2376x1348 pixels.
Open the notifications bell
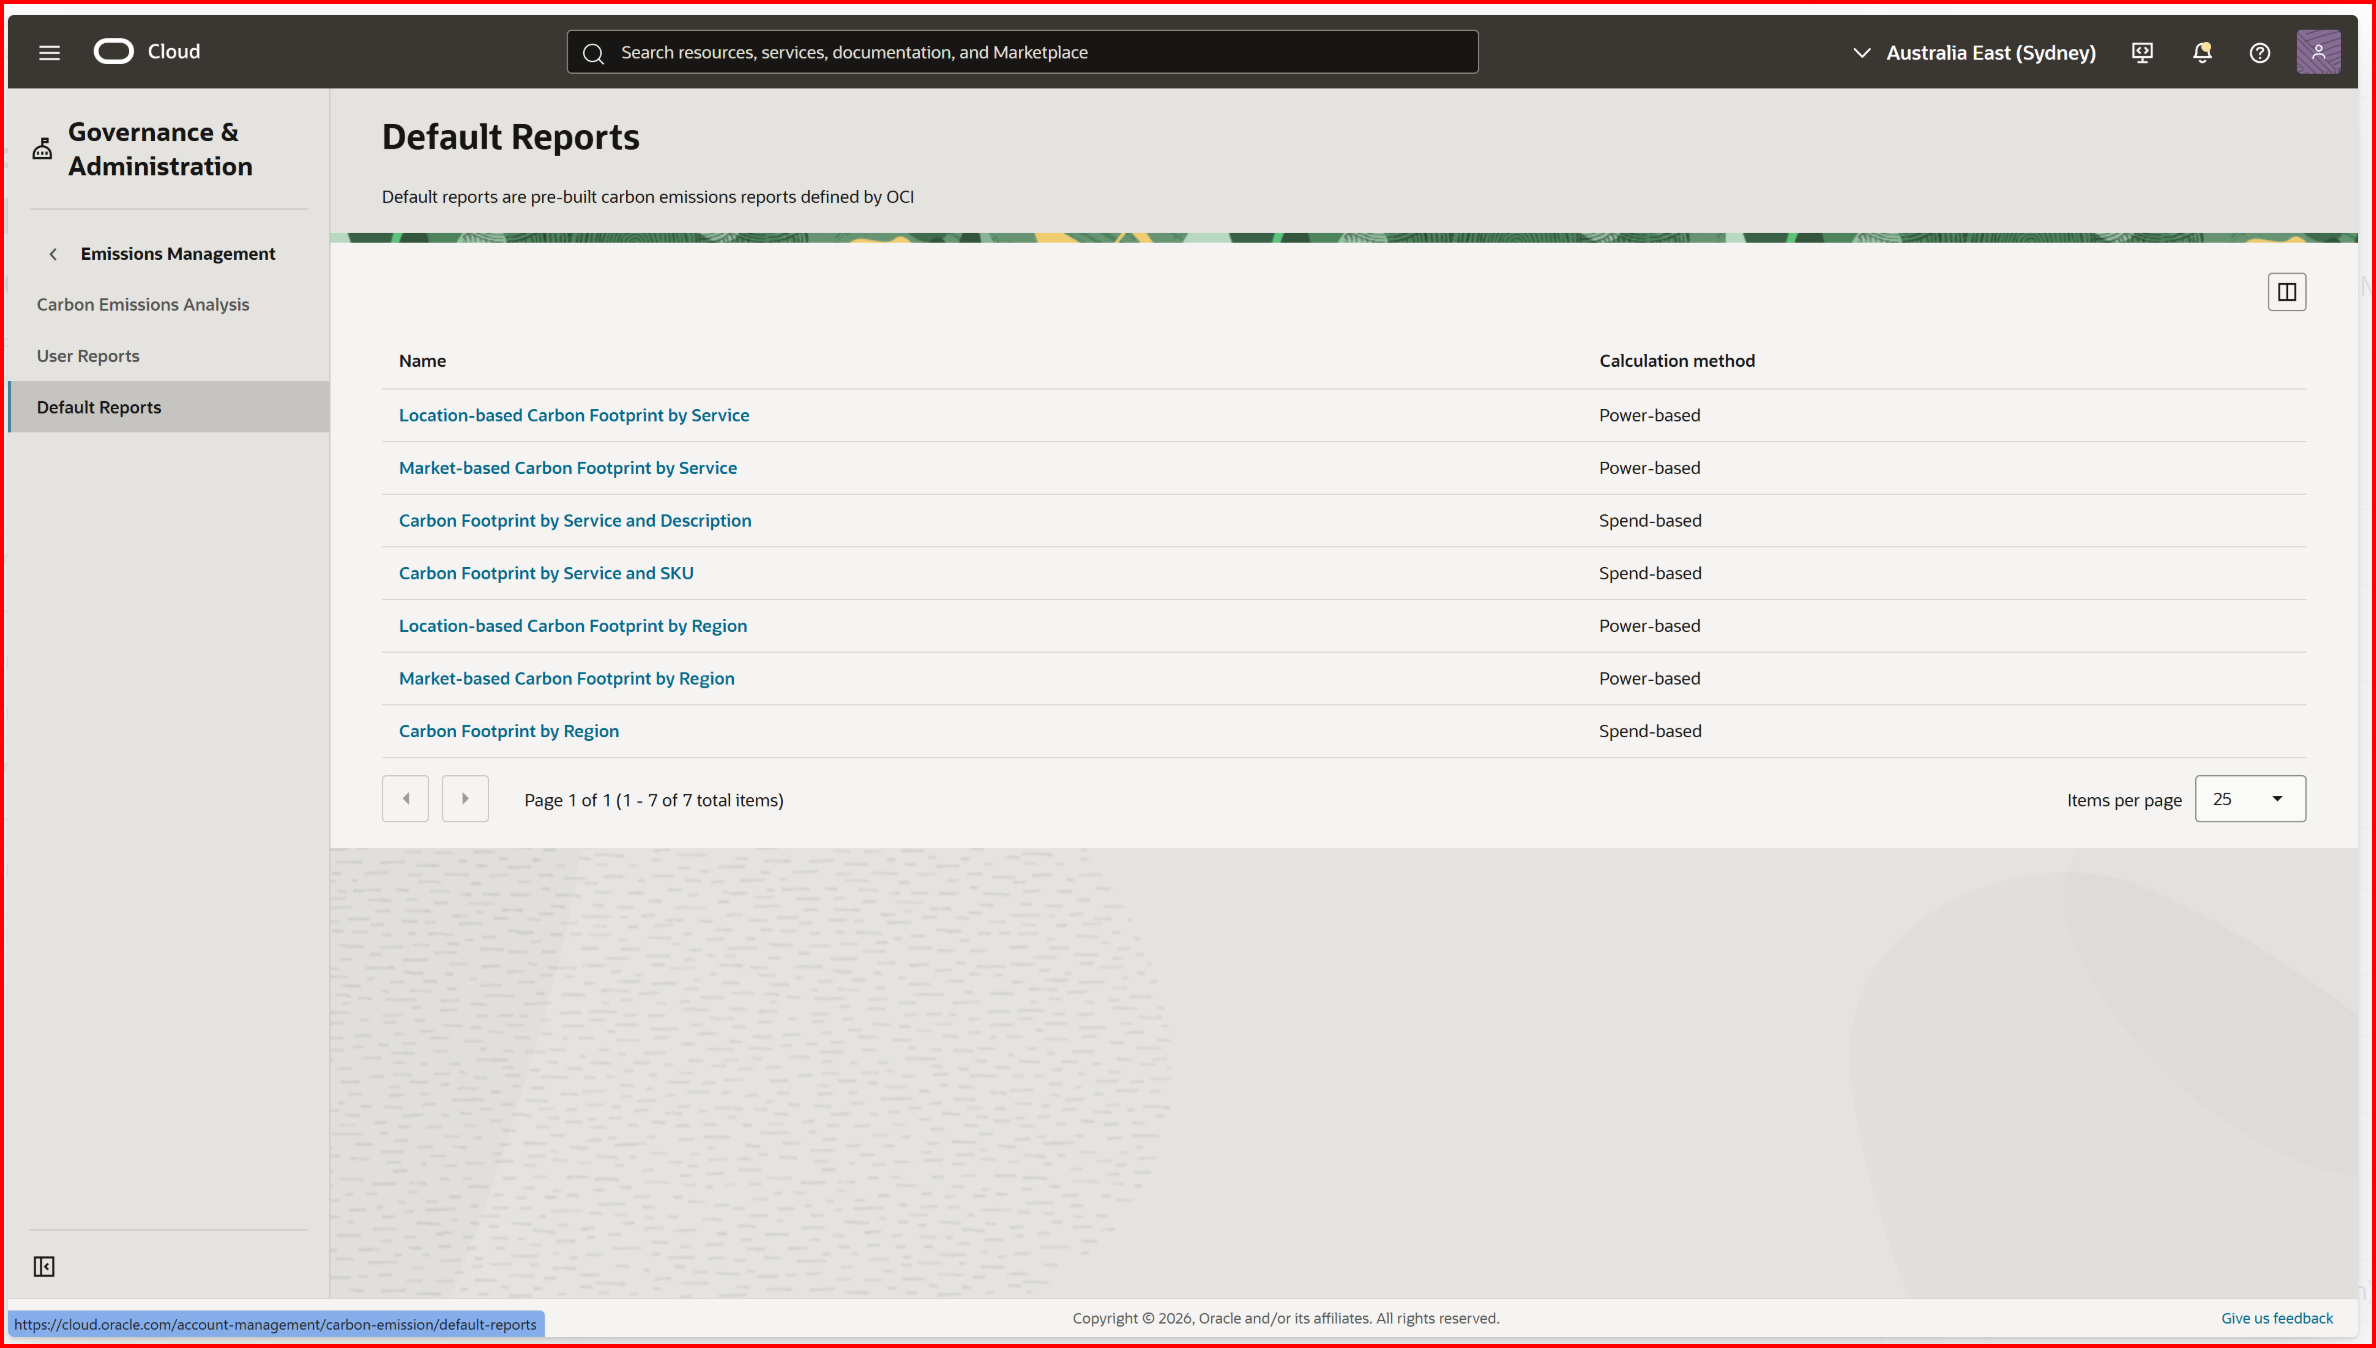pyautogui.click(x=2201, y=52)
